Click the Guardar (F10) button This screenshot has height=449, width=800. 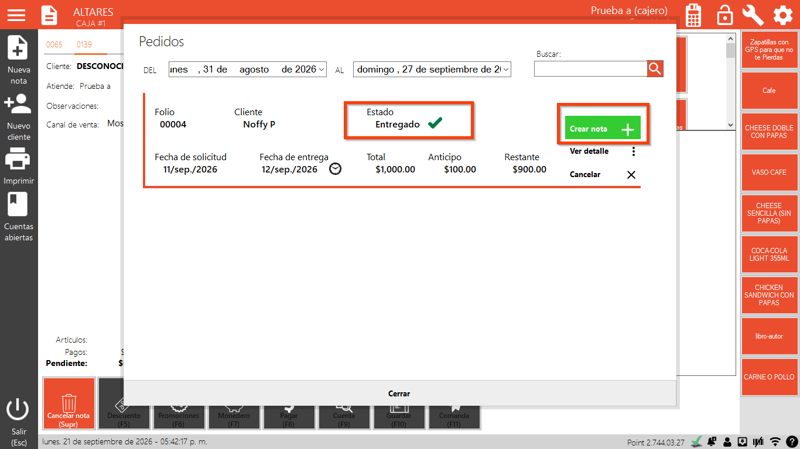[x=399, y=417]
